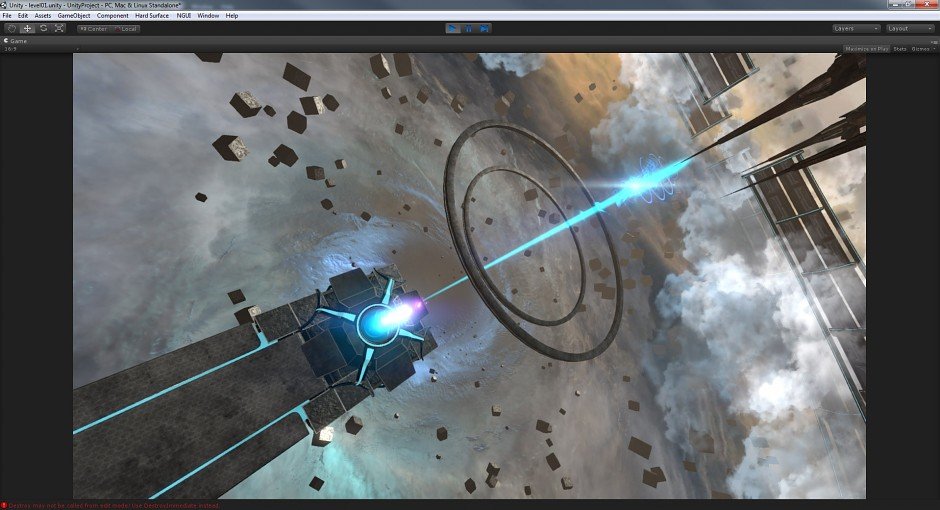This screenshot has height=510, width=940.
Task: Select the Rotate tool
Action: point(43,28)
